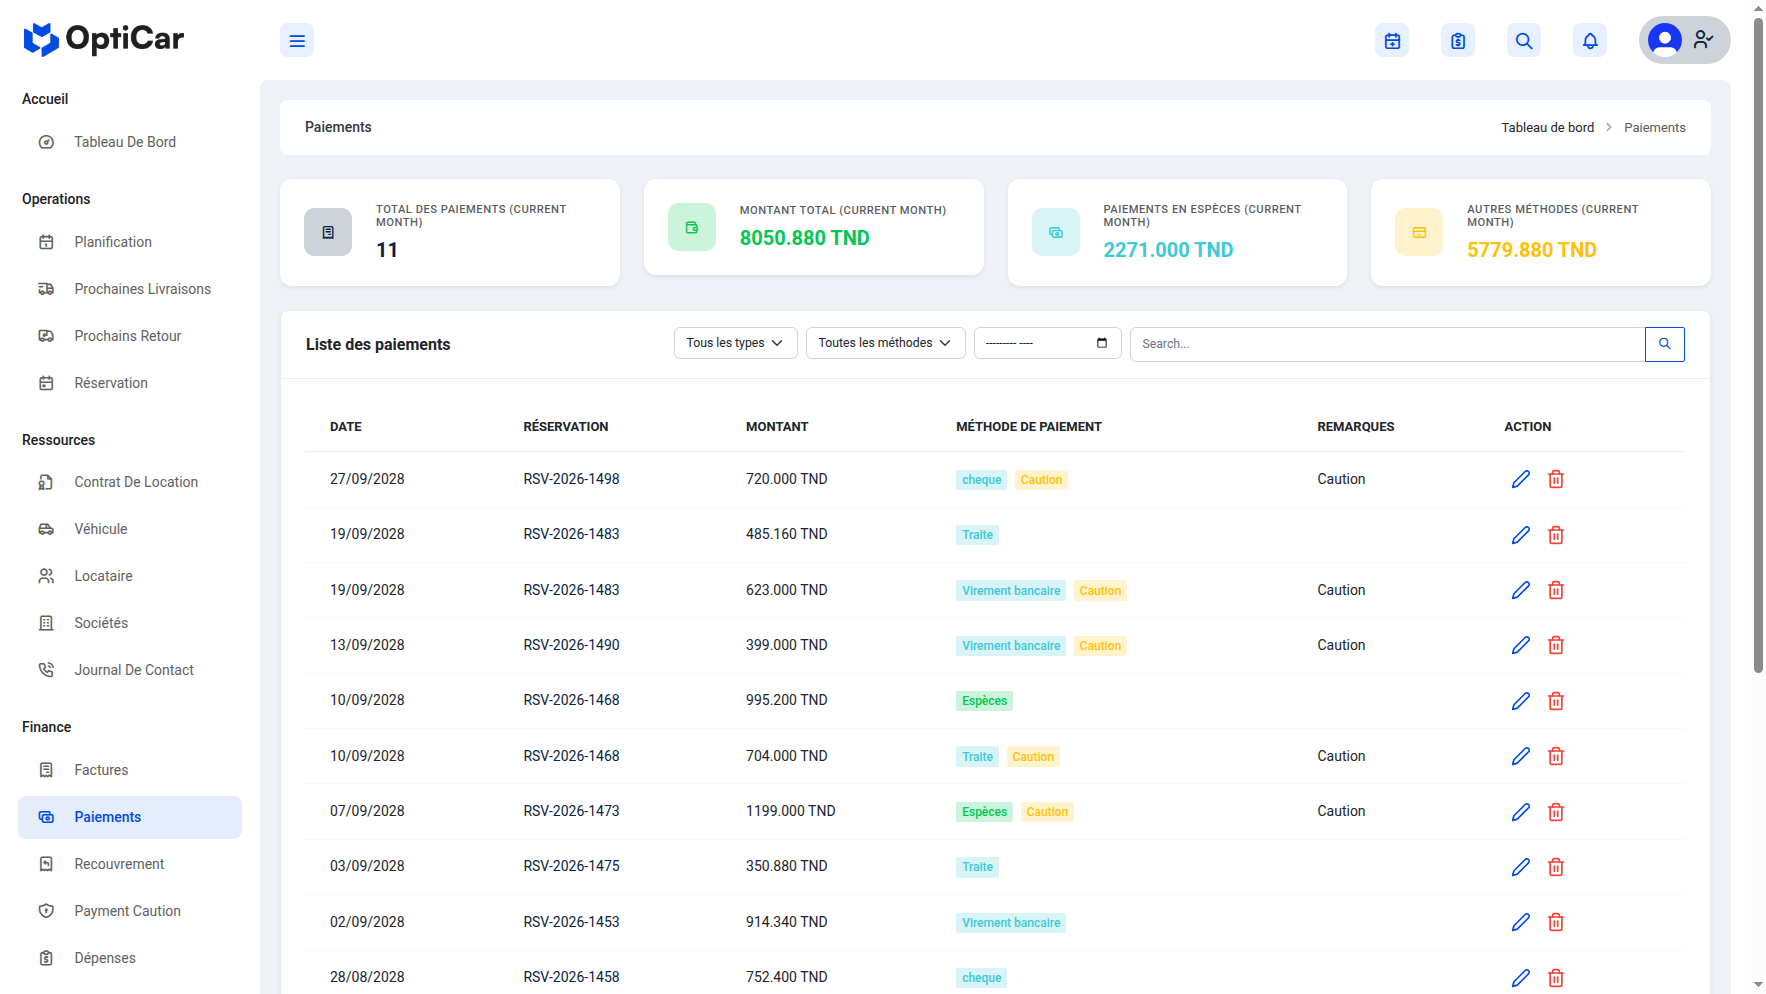Open the date picker calendar filter
The height and width of the screenshot is (994, 1766).
(1102, 343)
